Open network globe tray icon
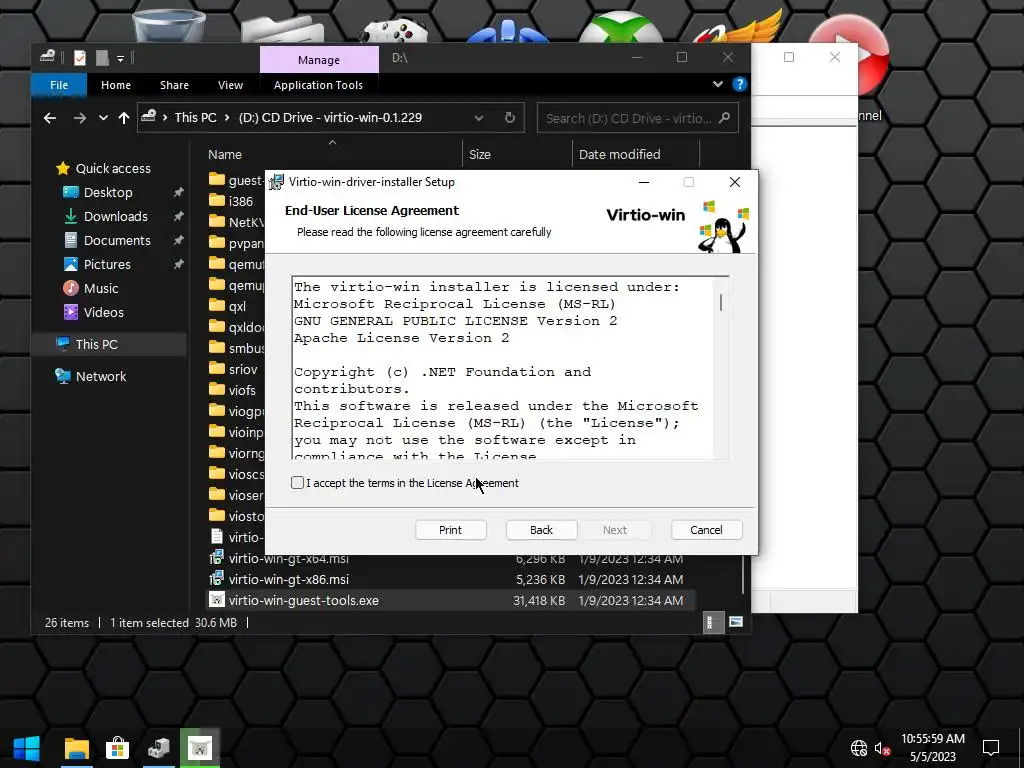Viewport: 1024px width, 768px height. (x=859, y=748)
